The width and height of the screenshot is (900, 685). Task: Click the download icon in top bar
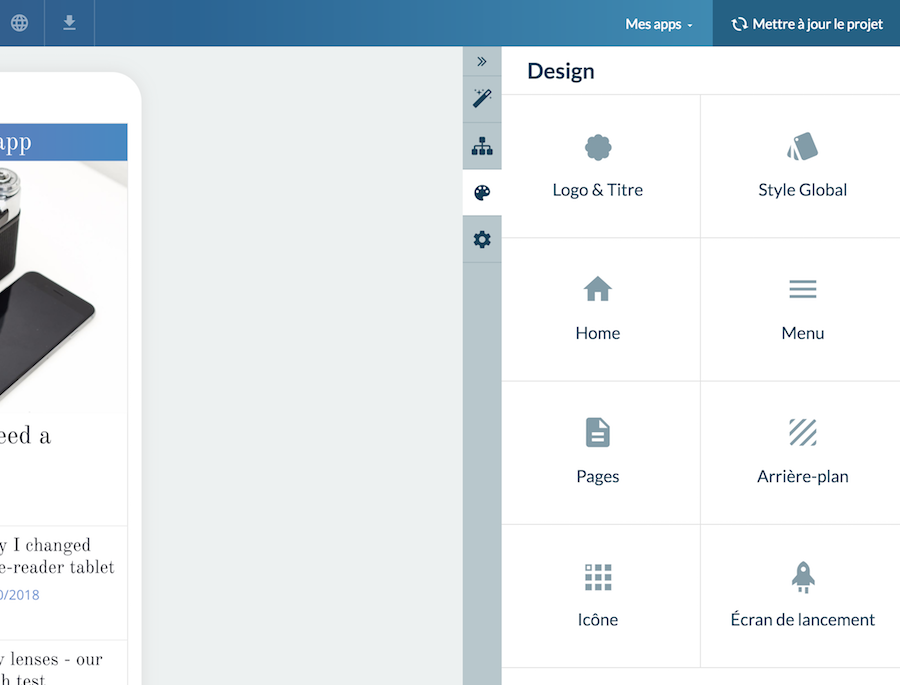(69, 23)
